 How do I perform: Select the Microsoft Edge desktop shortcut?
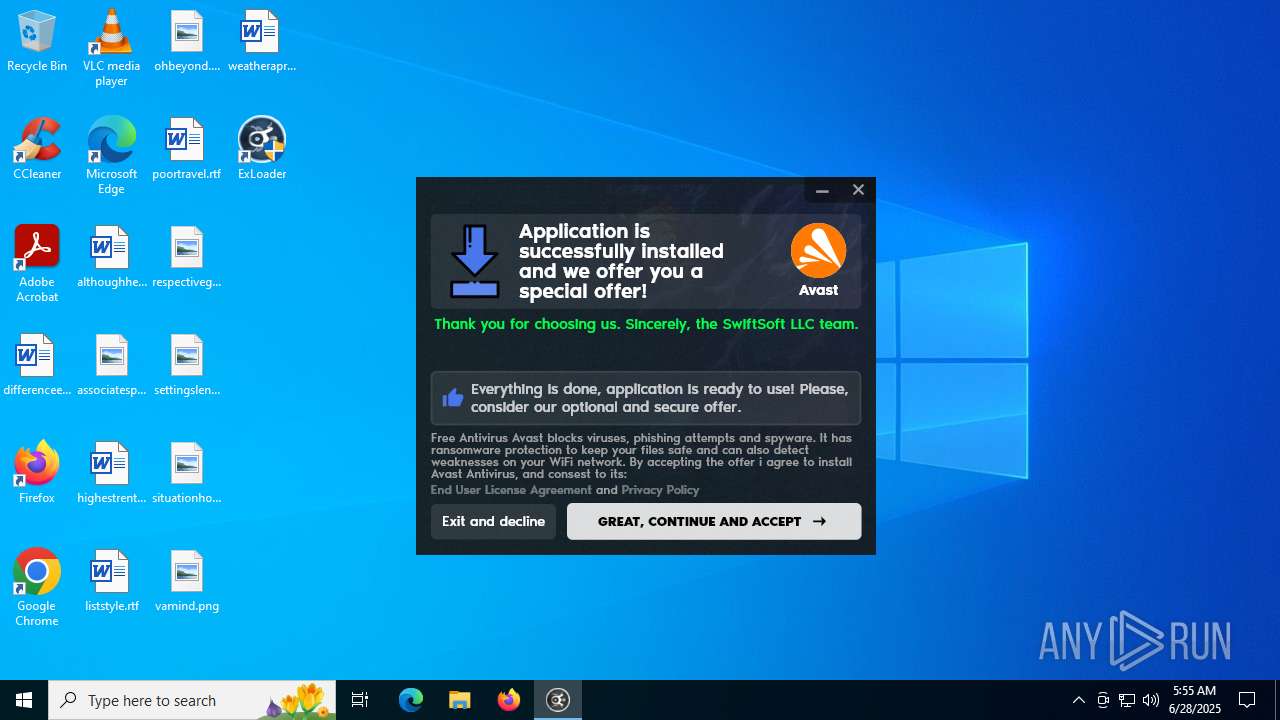coord(111,156)
